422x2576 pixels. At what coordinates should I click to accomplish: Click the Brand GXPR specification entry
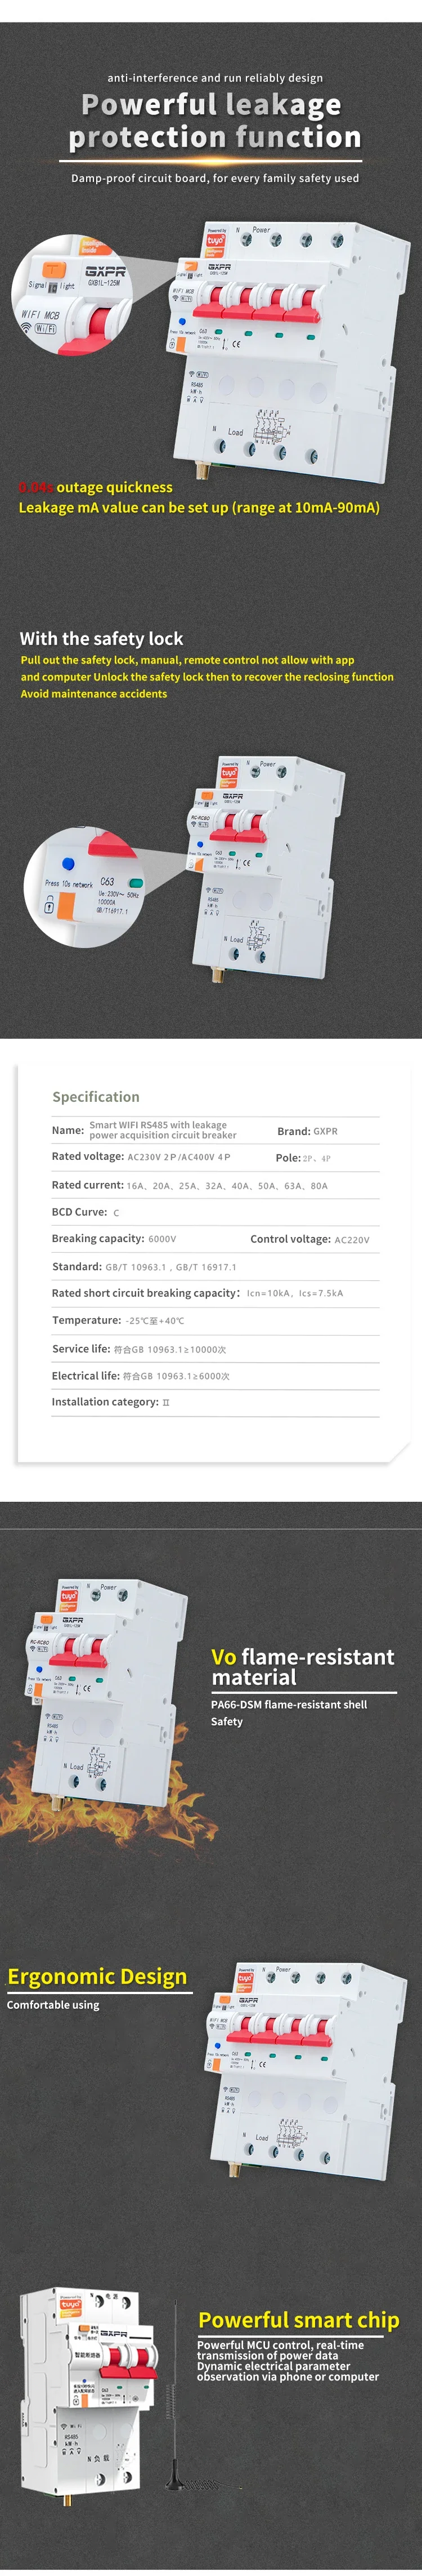click(x=307, y=1131)
